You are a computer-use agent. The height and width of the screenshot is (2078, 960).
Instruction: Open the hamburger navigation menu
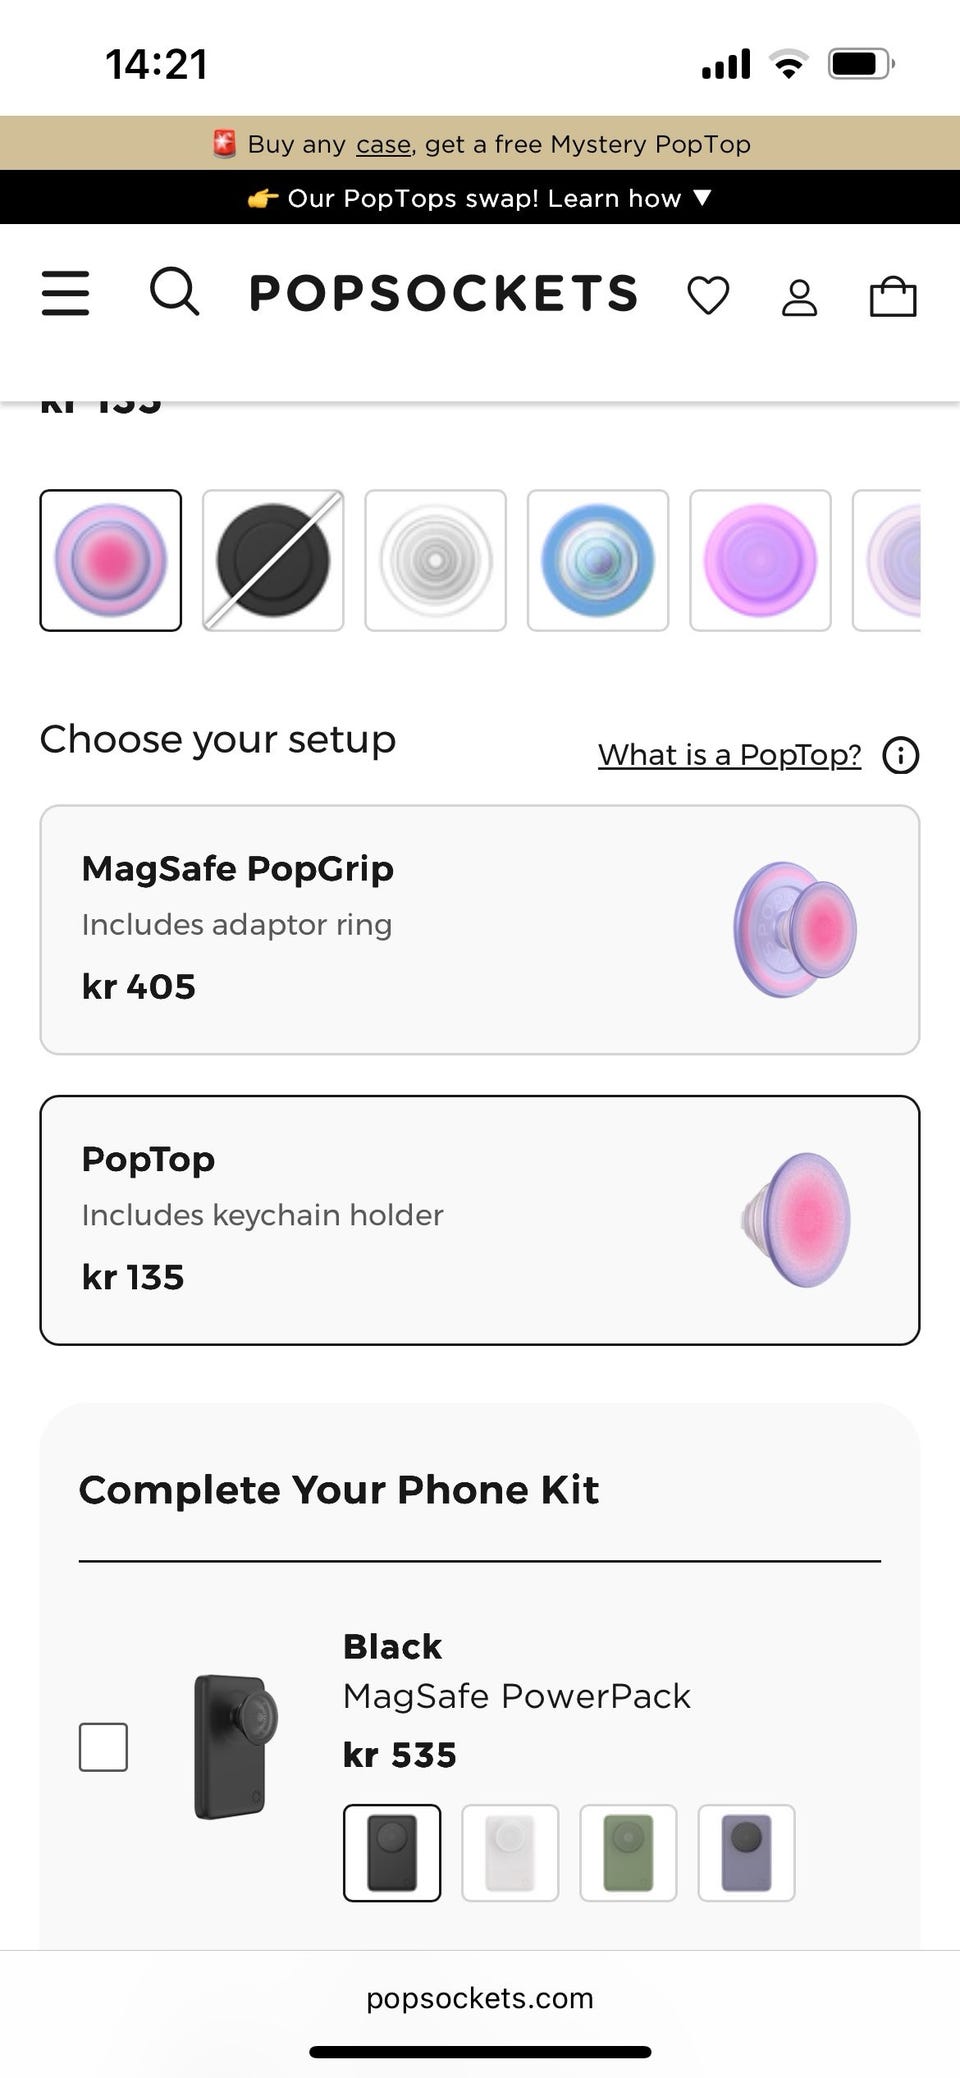point(65,293)
